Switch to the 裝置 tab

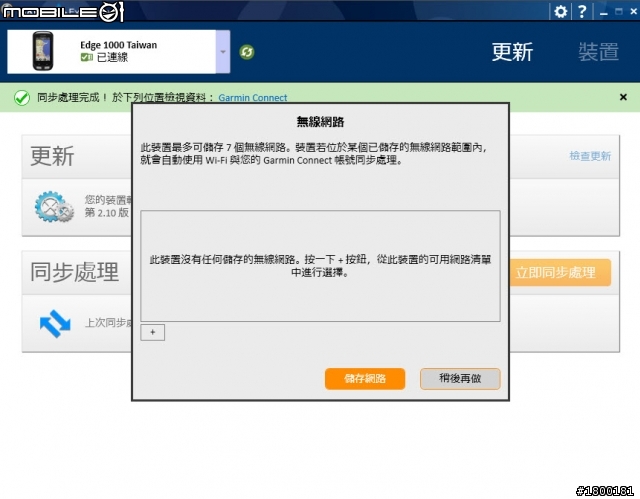tap(598, 52)
